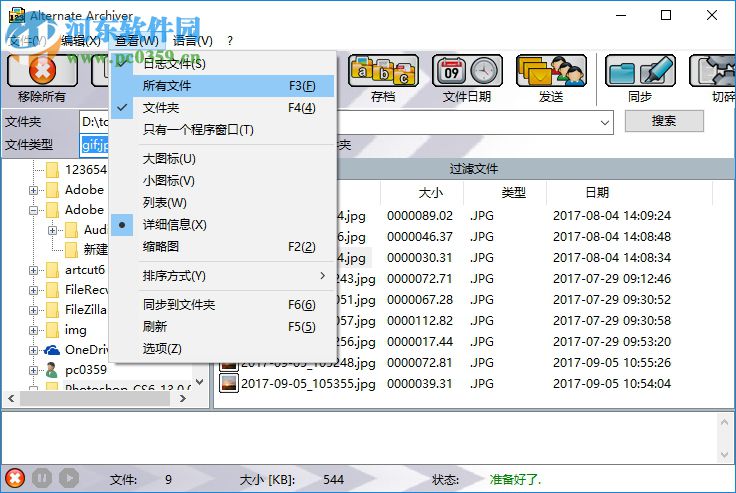Click the Filter Files (过滤文件) header bar

pyautogui.click(x=474, y=169)
